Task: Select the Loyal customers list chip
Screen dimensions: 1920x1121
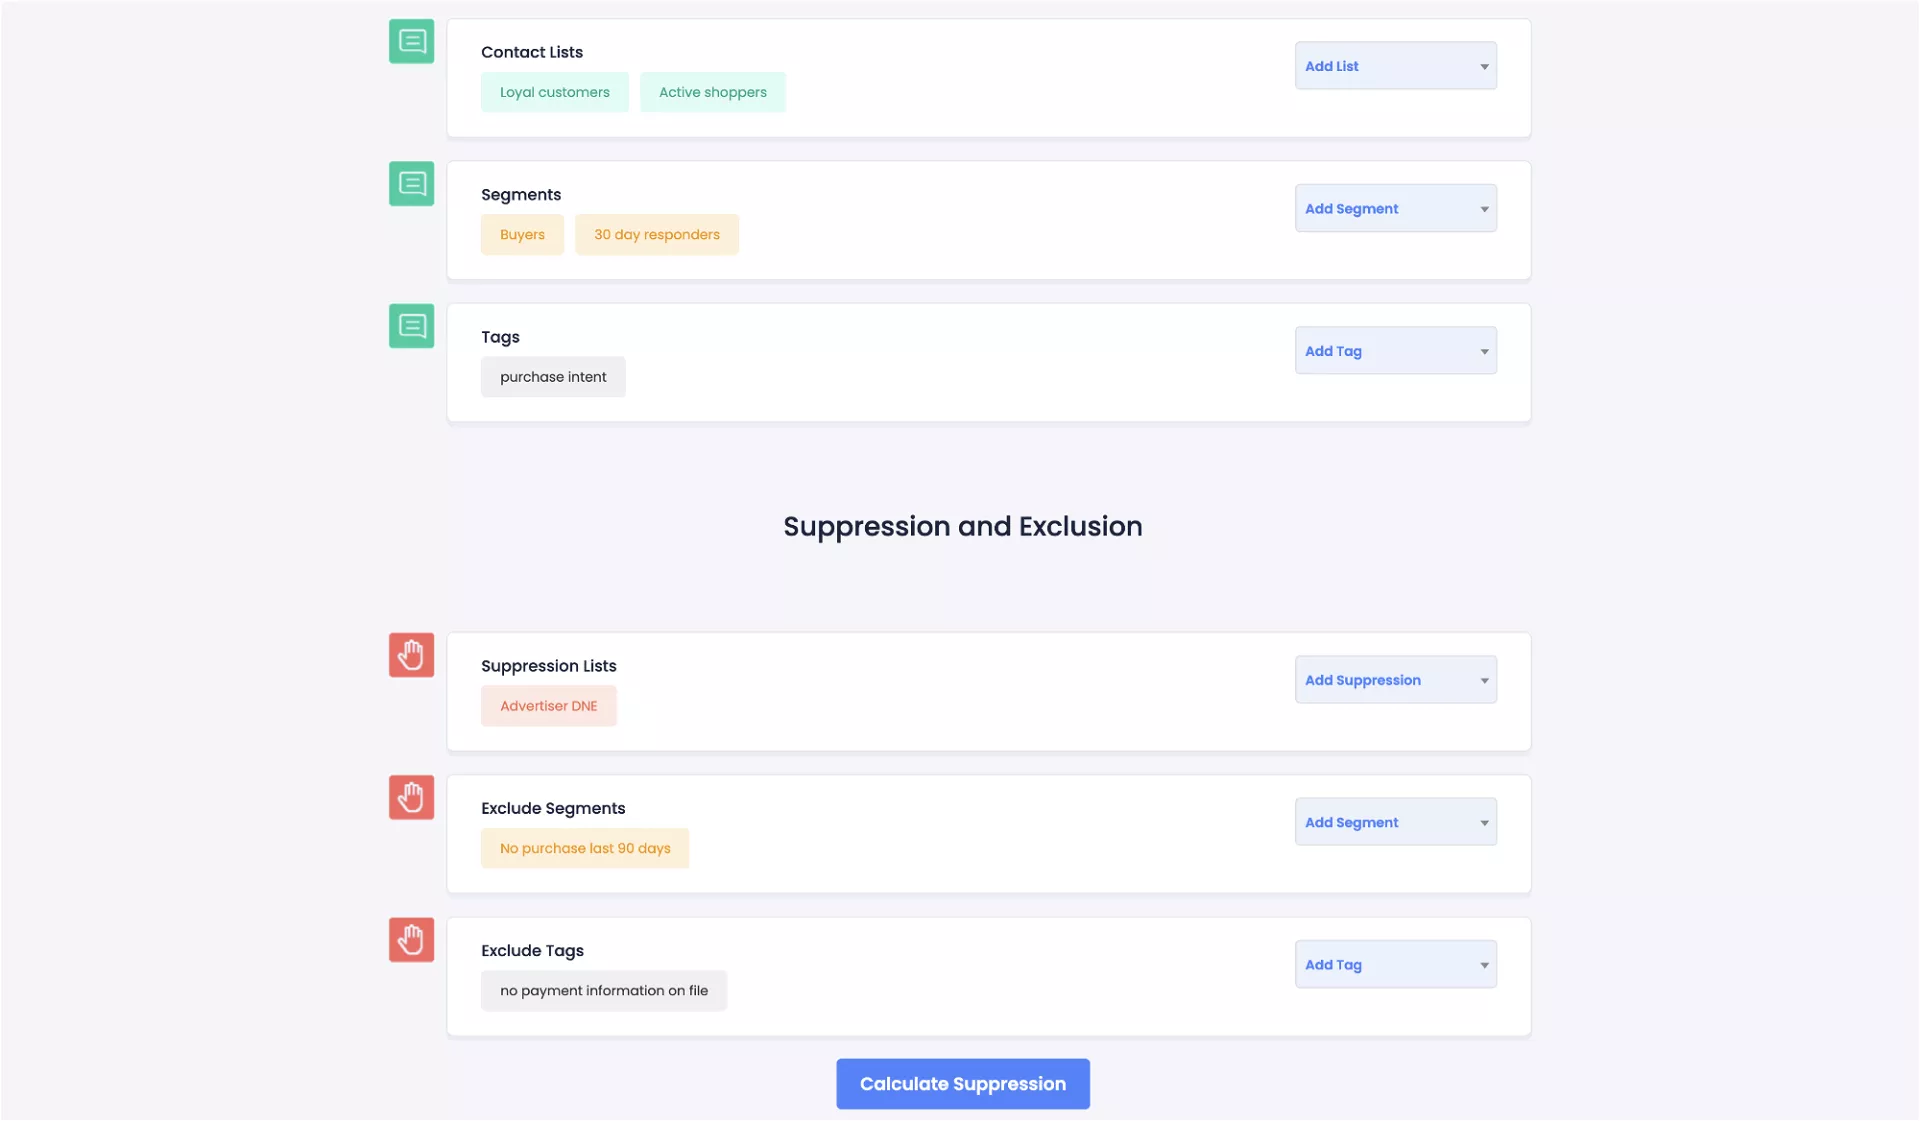Action: pyautogui.click(x=554, y=92)
